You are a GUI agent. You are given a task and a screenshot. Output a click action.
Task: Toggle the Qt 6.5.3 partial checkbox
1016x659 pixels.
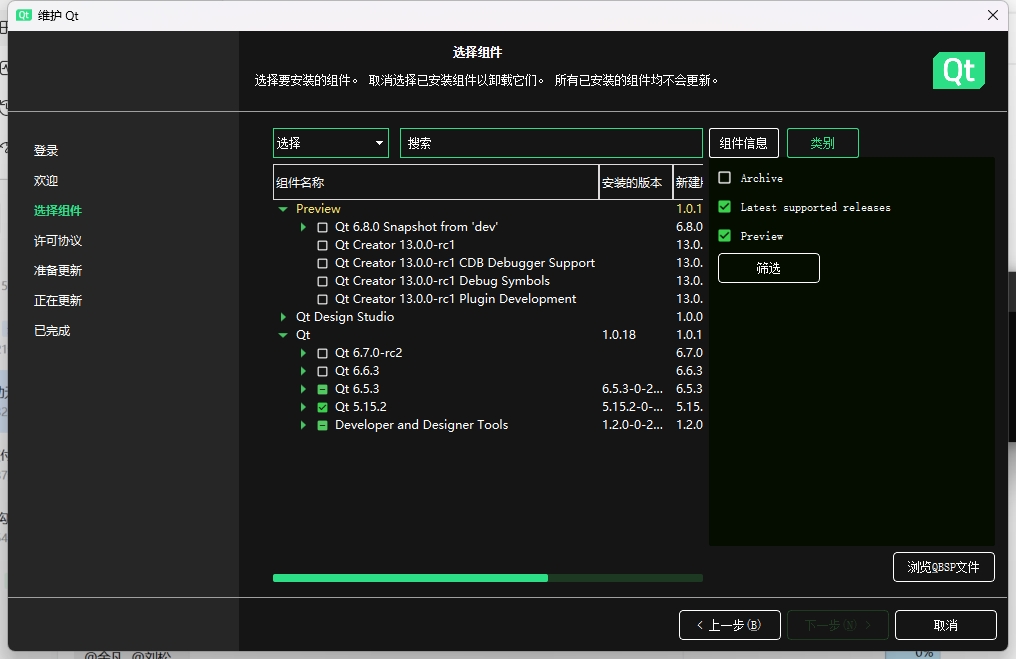(x=322, y=389)
